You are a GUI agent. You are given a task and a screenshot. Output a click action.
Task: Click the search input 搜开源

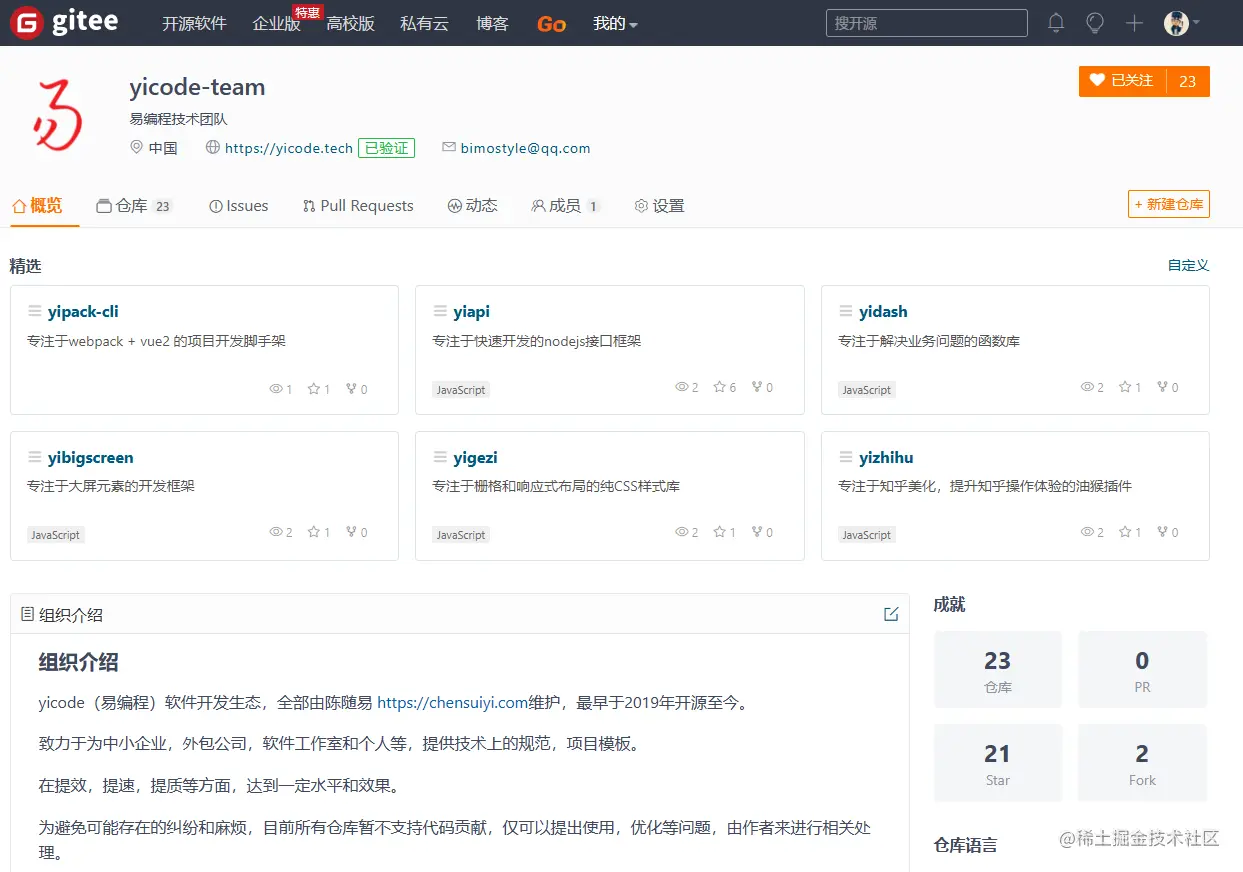pos(926,23)
